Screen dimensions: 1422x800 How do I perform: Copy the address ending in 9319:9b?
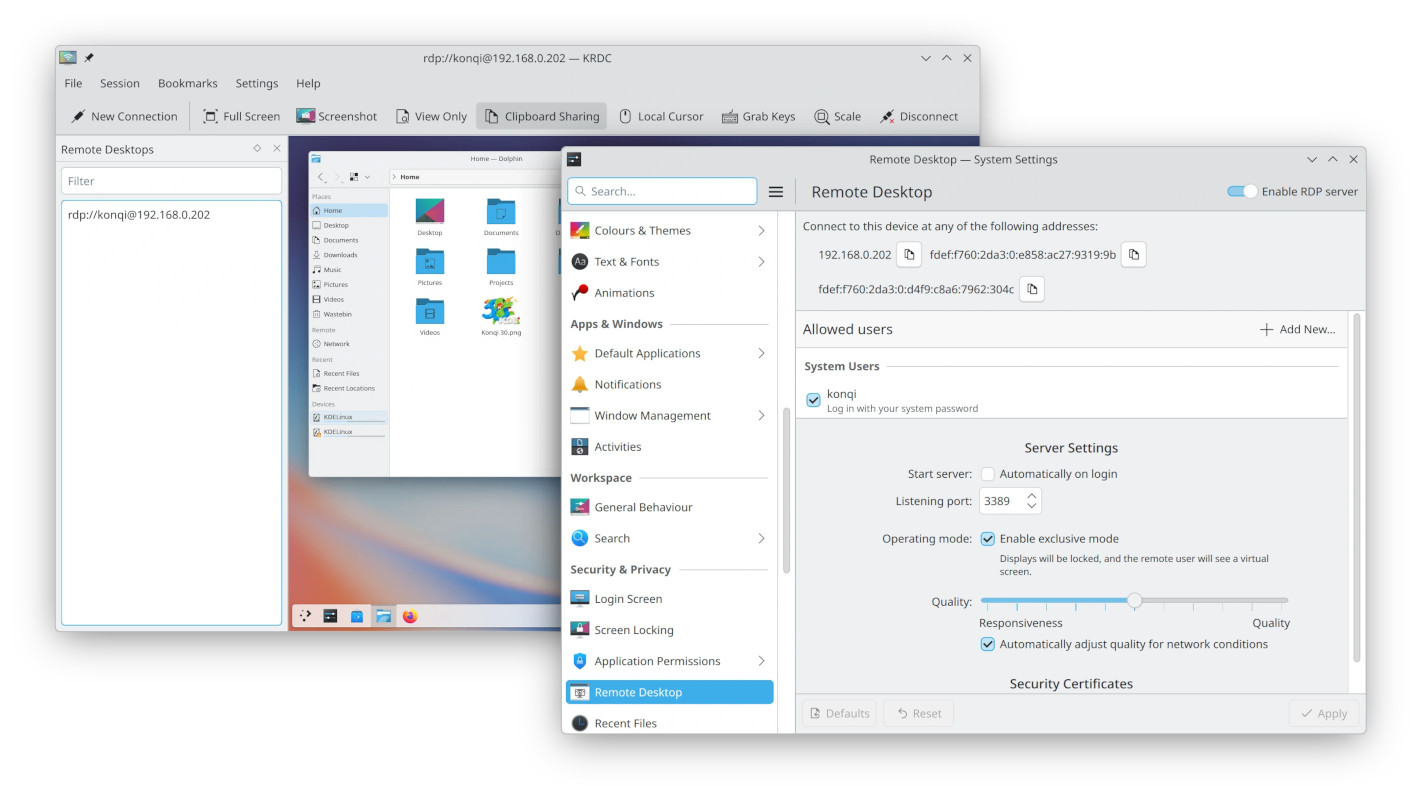click(1133, 255)
